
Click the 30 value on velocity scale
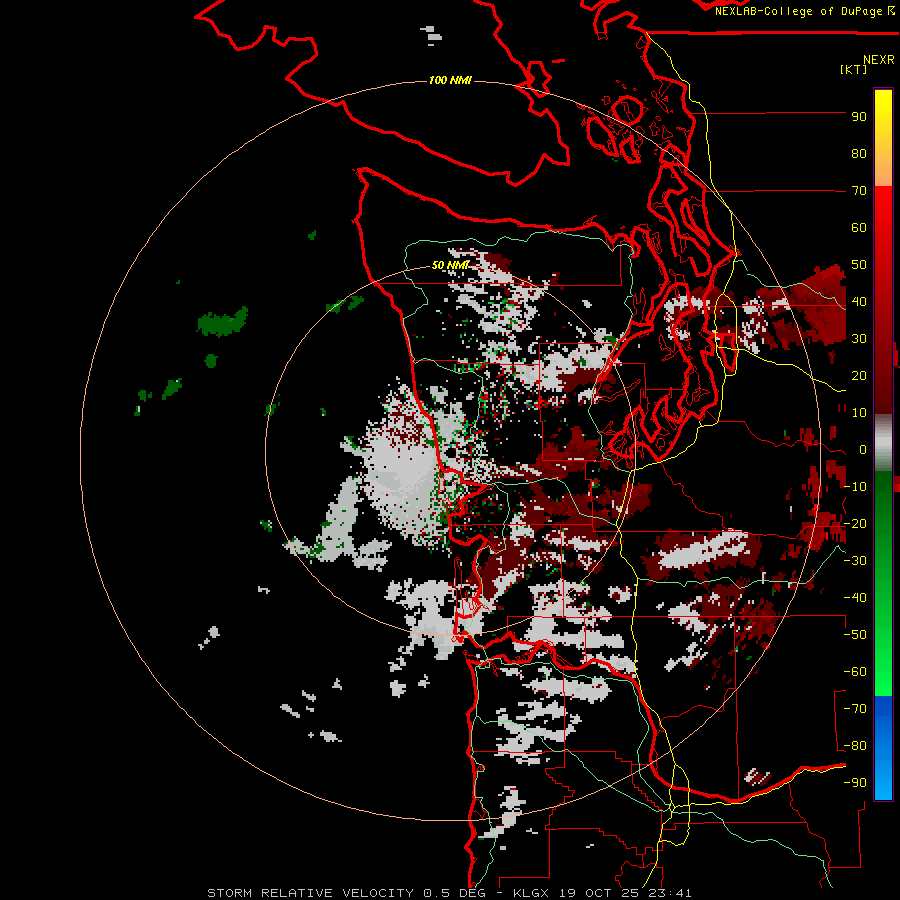click(859, 339)
